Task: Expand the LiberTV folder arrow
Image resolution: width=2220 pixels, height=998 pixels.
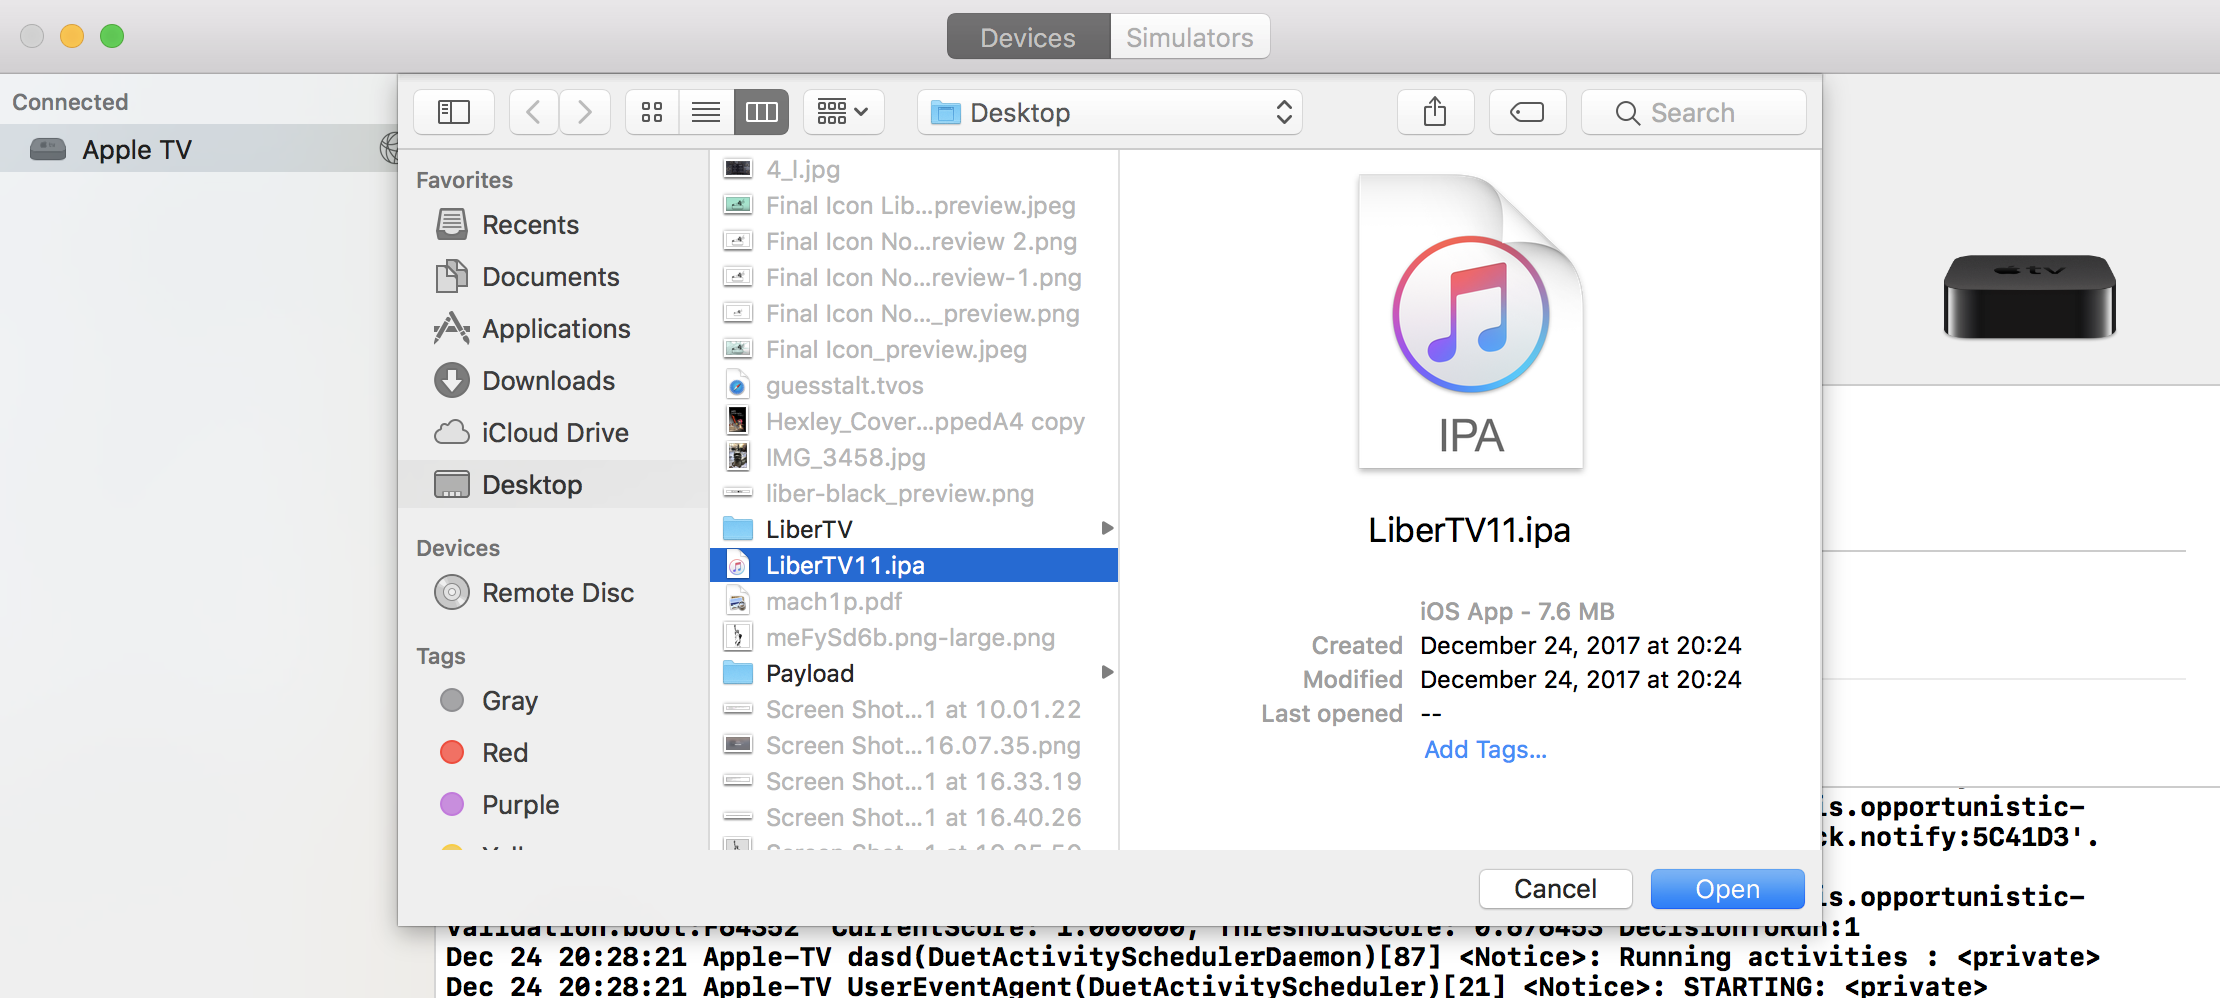Action: [x=1106, y=529]
